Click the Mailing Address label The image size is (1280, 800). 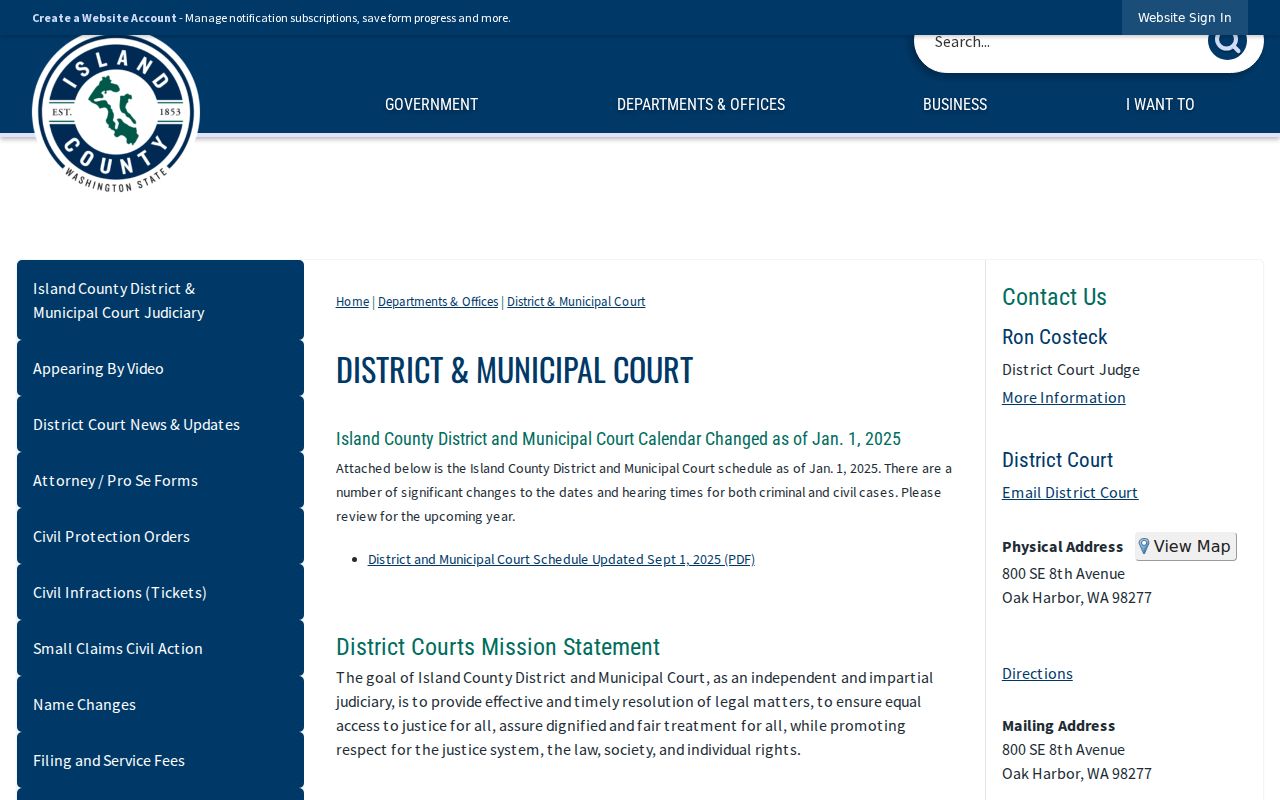[x=1058, y=725]
